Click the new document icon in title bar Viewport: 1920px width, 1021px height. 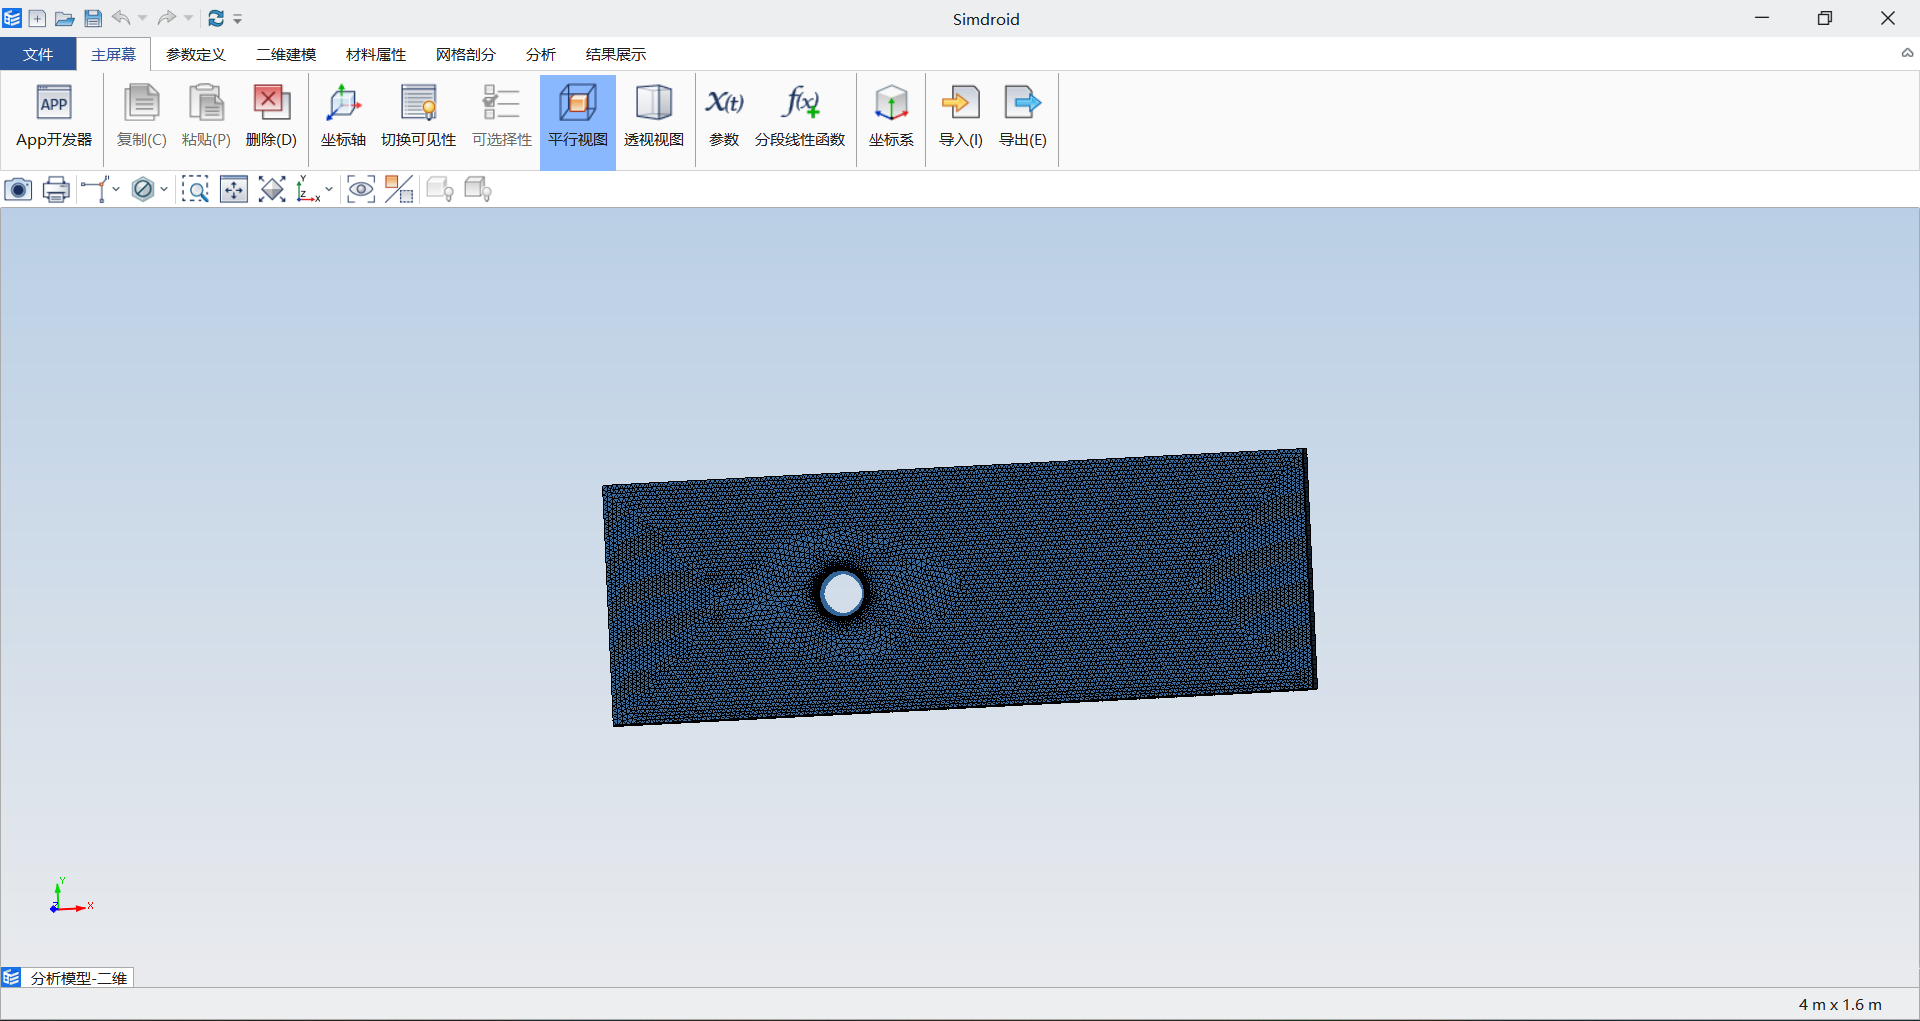pos(37,18)
